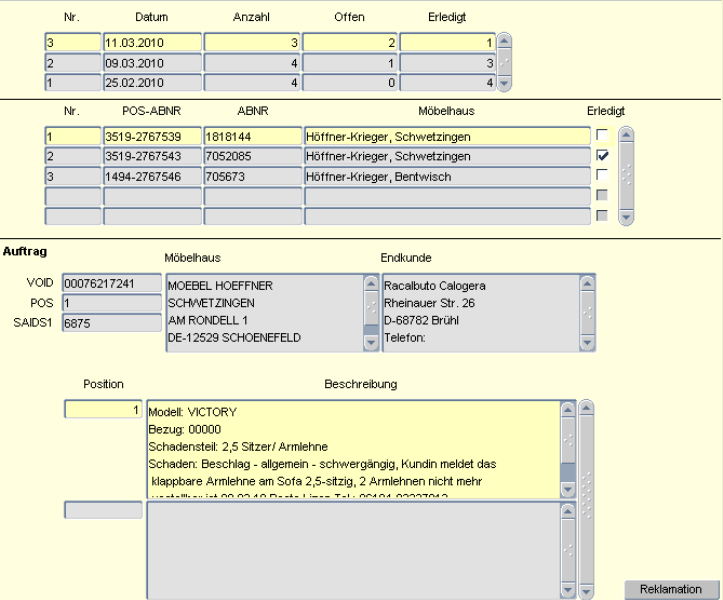
Task: Click scroll-down arrow of top orders table
Action: point(505,83)
